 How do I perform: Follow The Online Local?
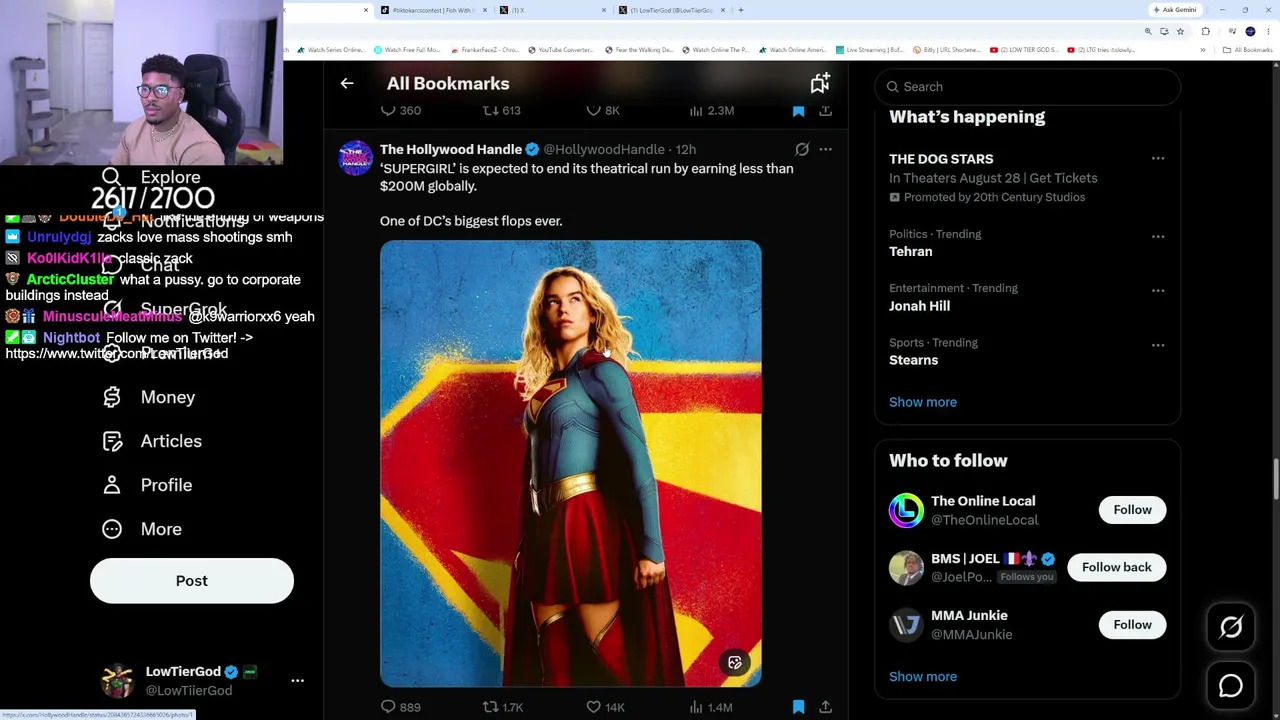[x=1133, y=510]
